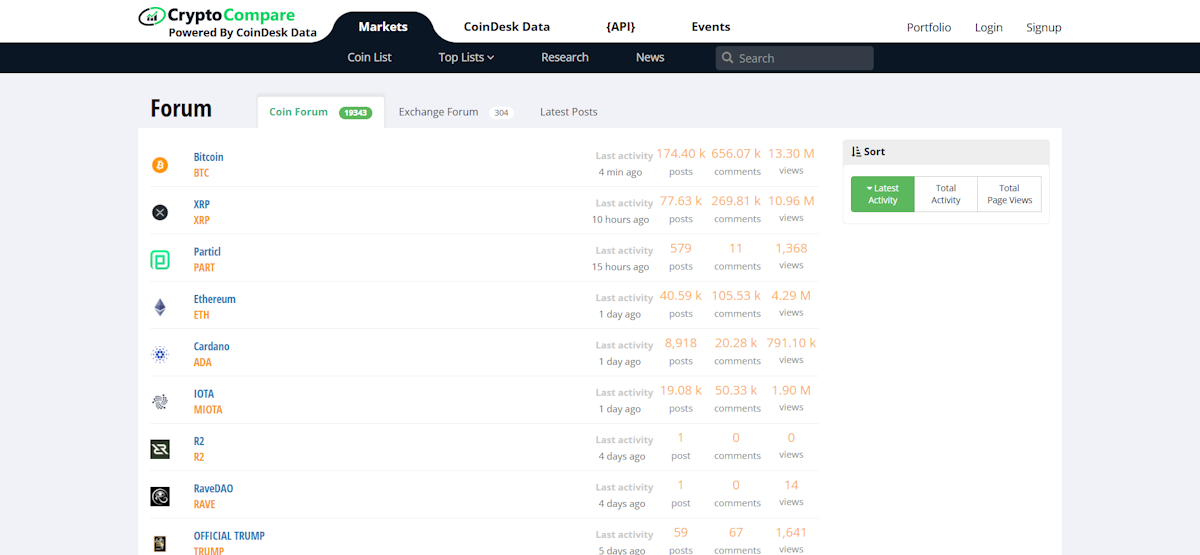Select the Particl coin logo icon

pyautogui.click(x=160, y=260)
